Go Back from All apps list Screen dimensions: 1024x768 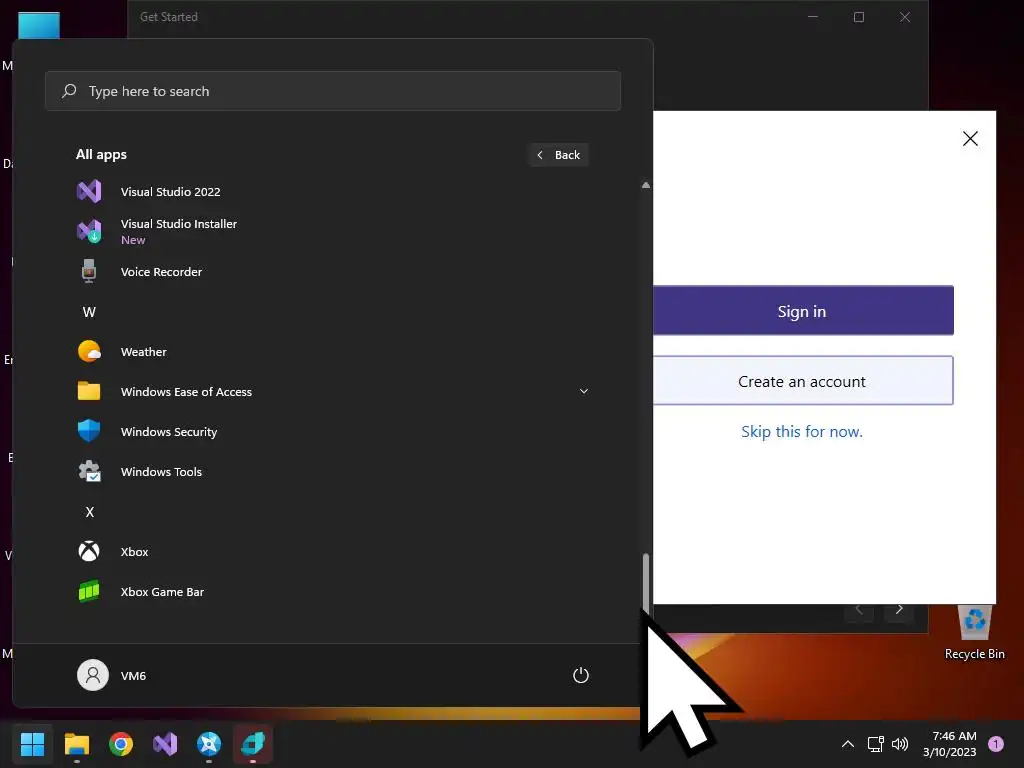[x=559, y=155]
